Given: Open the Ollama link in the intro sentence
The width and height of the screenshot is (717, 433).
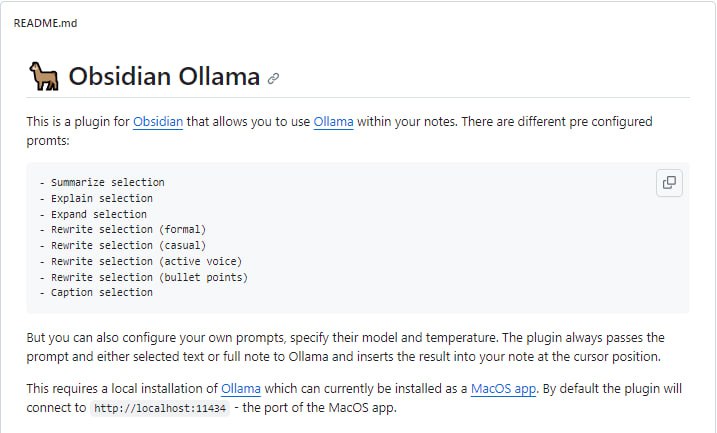Looking at the screenshot, I should coord(333,122).
